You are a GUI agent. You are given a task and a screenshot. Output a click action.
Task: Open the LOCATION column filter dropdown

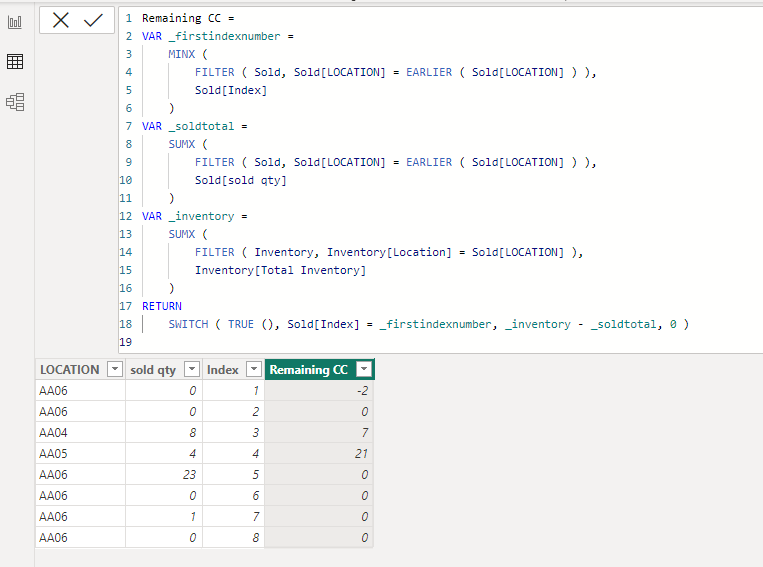pyautogui.click(x=115, y=369)
